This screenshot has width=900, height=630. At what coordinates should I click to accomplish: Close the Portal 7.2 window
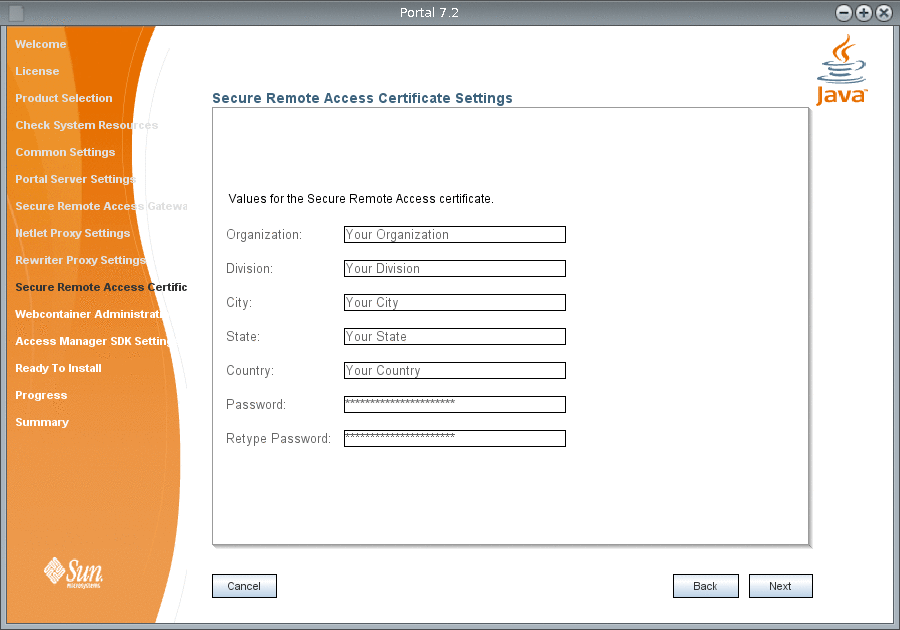click(884, 13)
